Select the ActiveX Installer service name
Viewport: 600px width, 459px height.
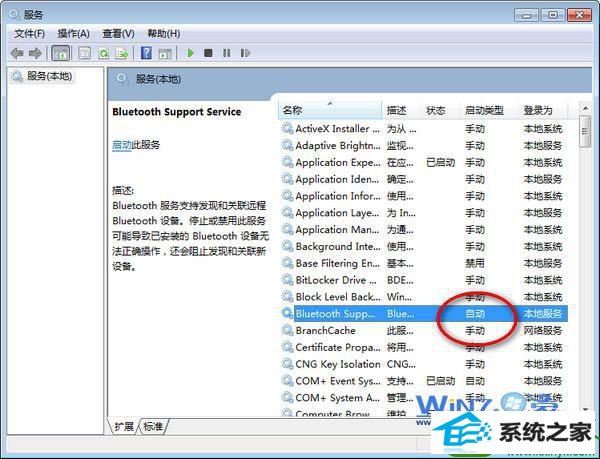(x=338, y=129)
